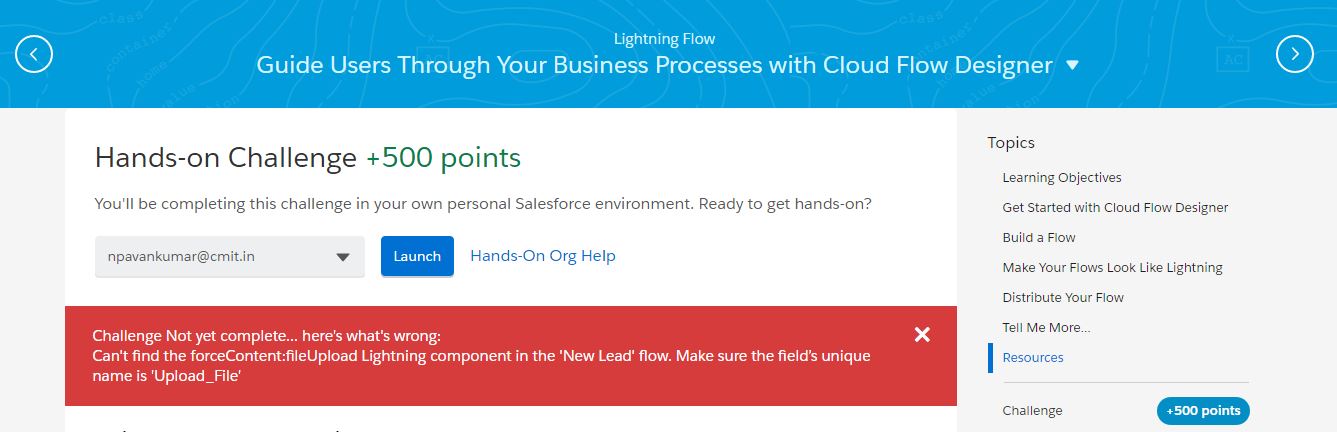
Task: Navigate to Build a Flow topic
Action: pyautogui.click(x=1039, y=238)
